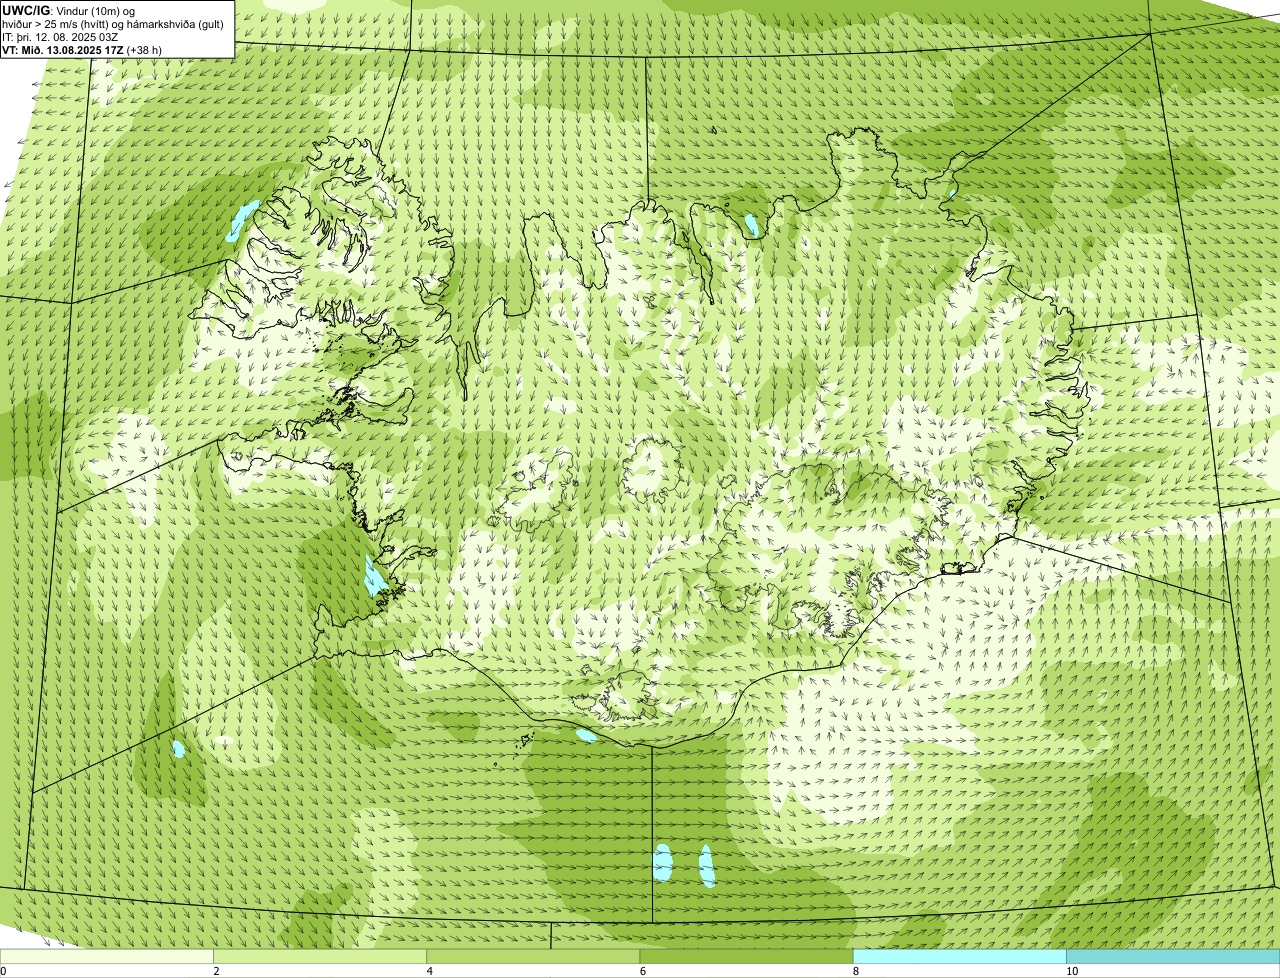Click the colour scale label '4'

click(x=429, y=971)
